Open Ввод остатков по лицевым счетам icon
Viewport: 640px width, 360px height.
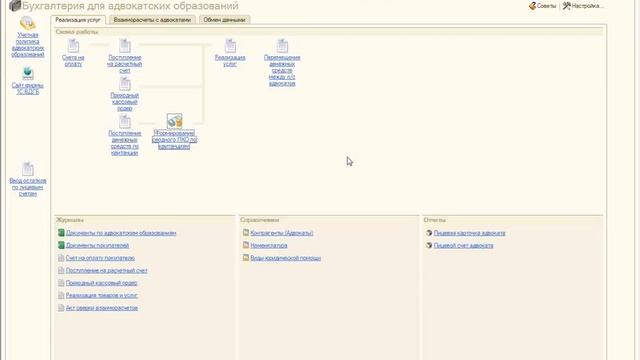[28, 169]
